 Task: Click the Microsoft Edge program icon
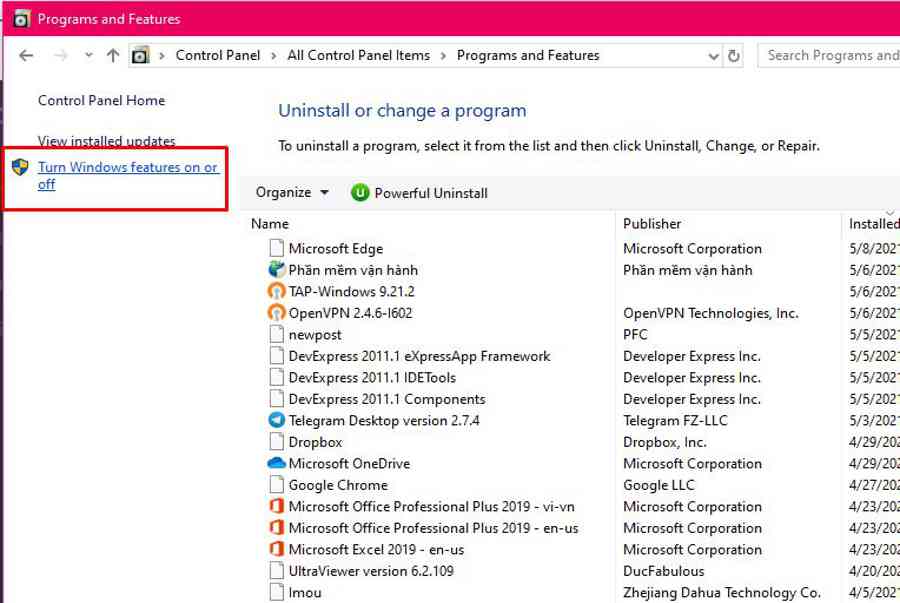pyautogui.click(x=277, y=248)
